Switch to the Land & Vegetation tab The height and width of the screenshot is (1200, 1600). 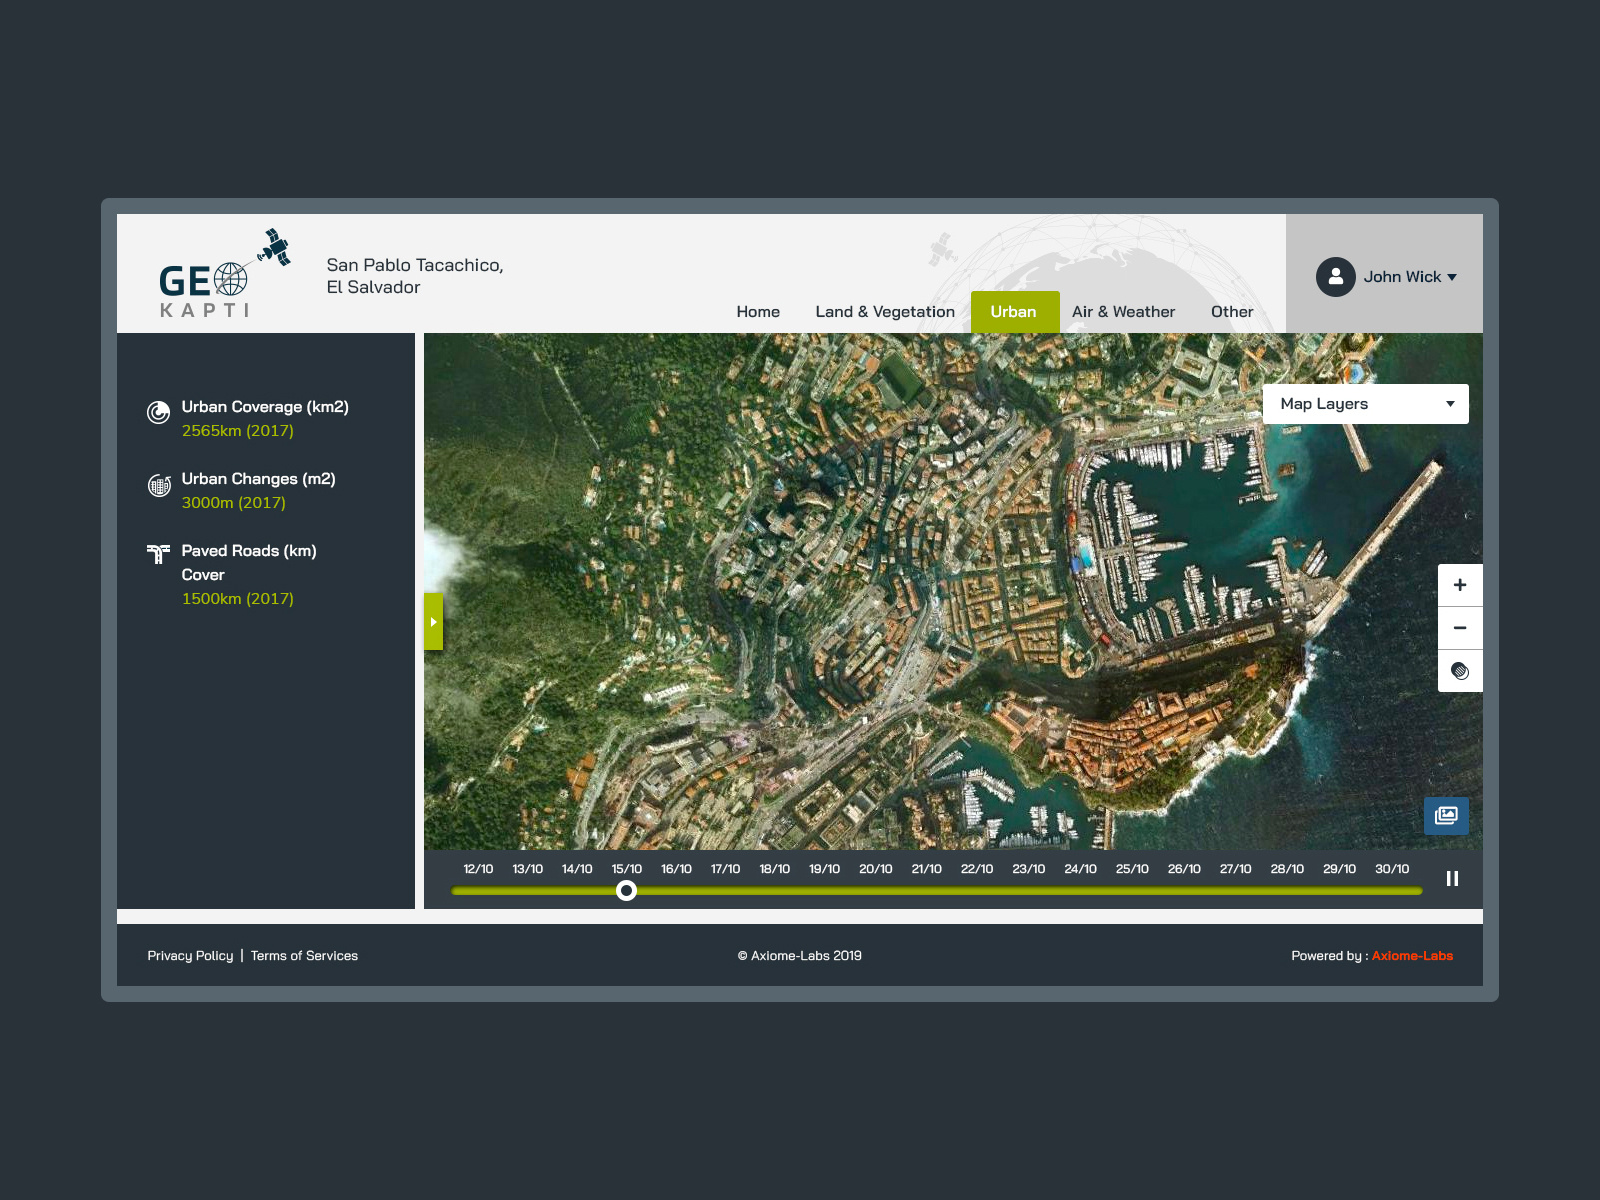885,311
